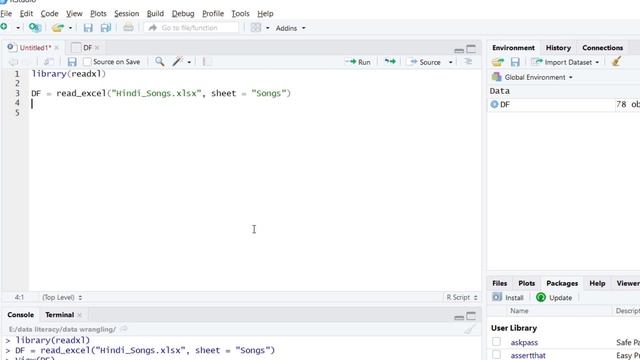
Task: Open the Help pane tab
Action: pyautogui.click(x=597, y=283)
